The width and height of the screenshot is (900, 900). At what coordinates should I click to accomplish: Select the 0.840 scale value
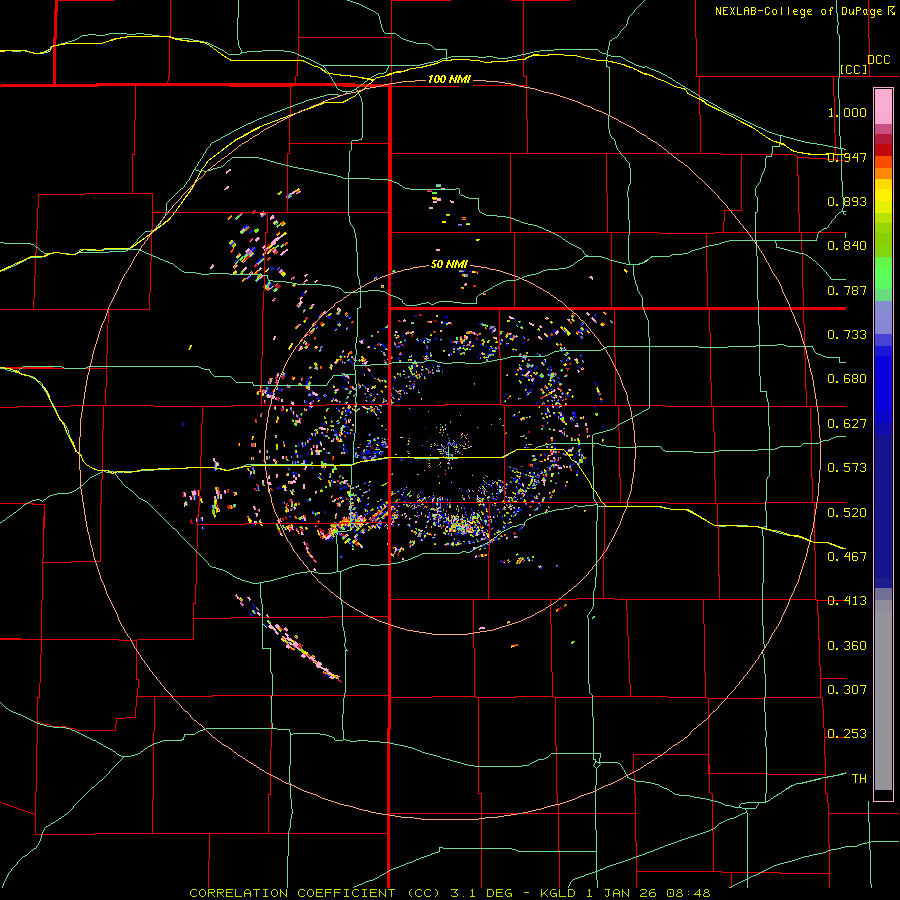click(847, 246)
